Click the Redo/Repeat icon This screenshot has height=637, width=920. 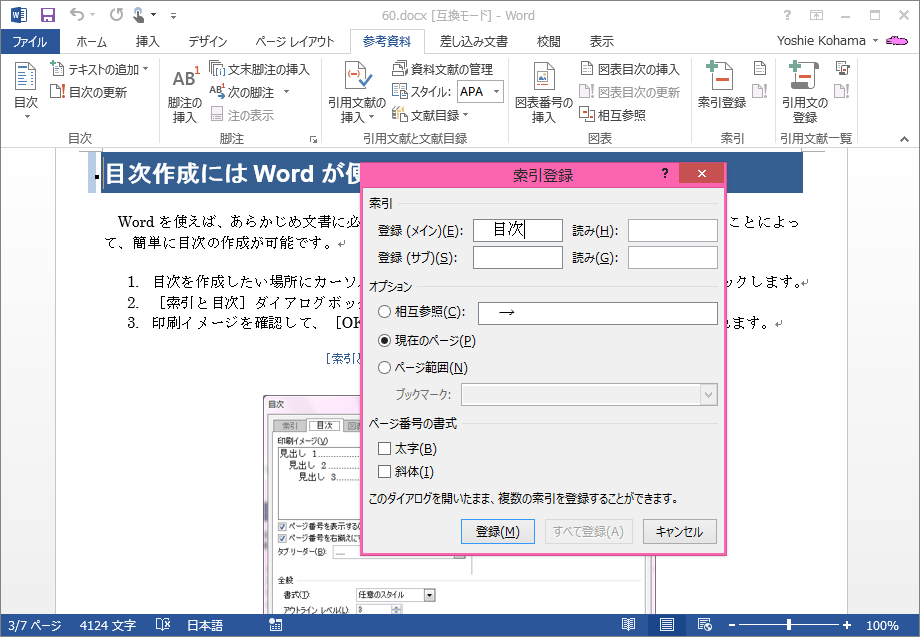pyautogui.click(x=116, y=14)
